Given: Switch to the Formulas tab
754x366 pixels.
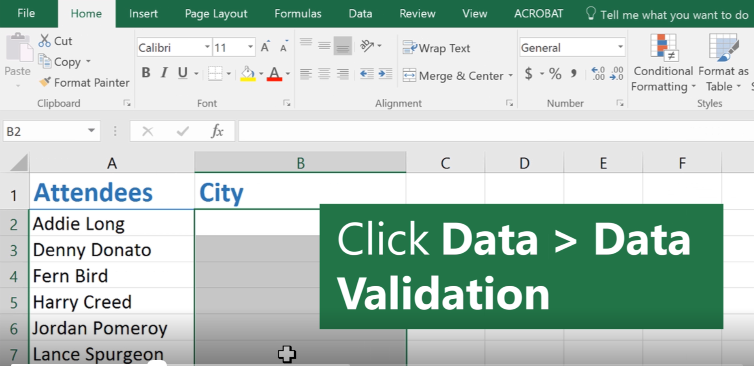Looking at the screenshot, I should [x=298, y=13].
